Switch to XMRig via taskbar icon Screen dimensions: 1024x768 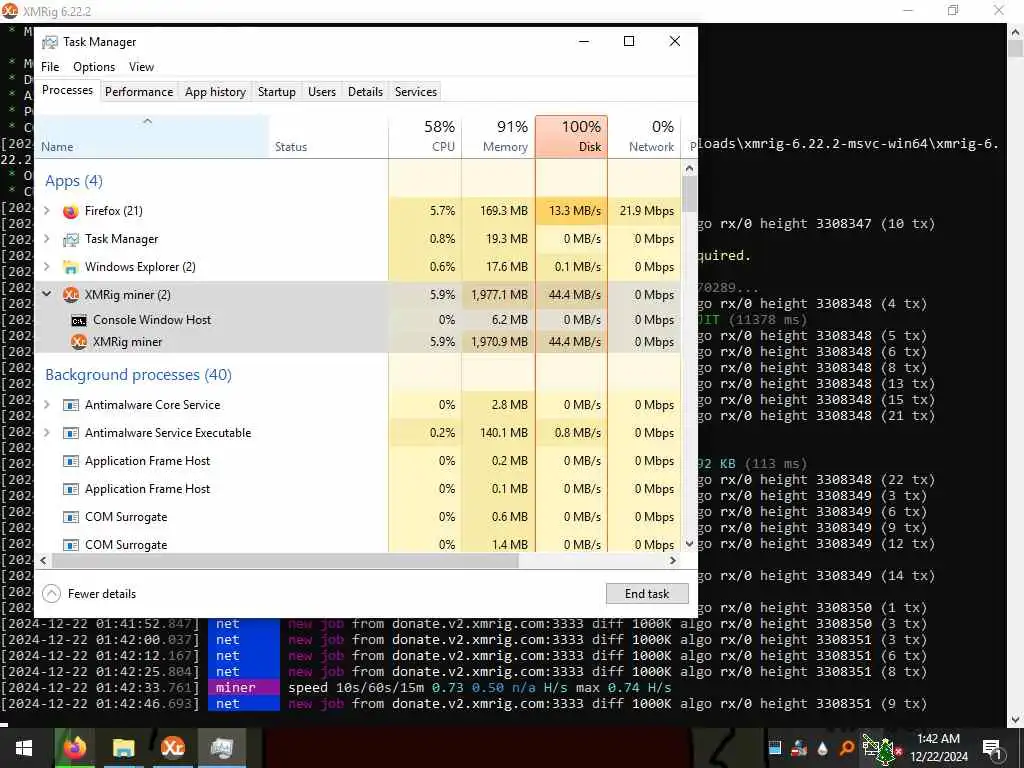(x=173, y=748)
